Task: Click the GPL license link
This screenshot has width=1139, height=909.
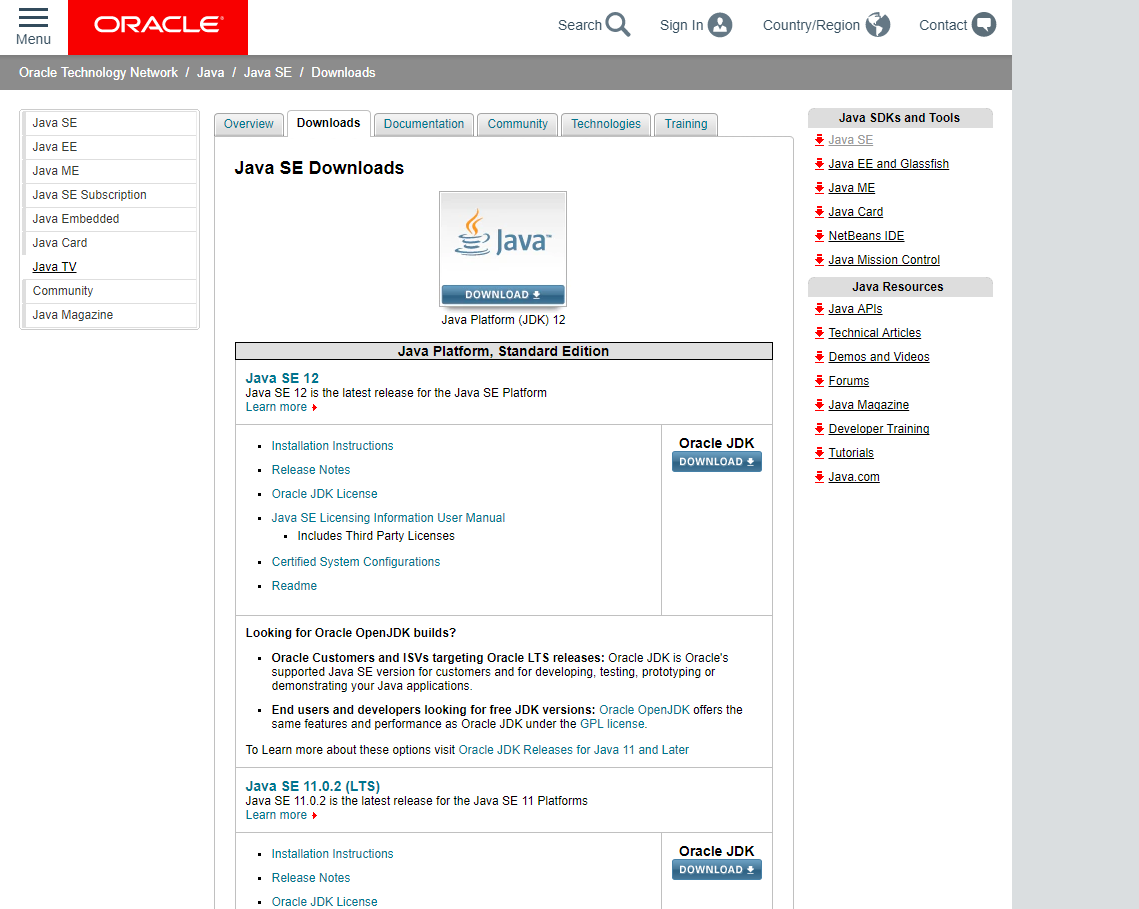Action: (612, 724)
